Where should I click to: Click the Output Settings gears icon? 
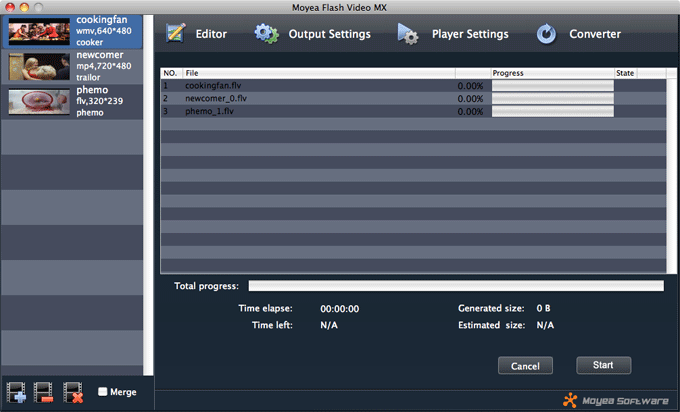tap(266, 34)
